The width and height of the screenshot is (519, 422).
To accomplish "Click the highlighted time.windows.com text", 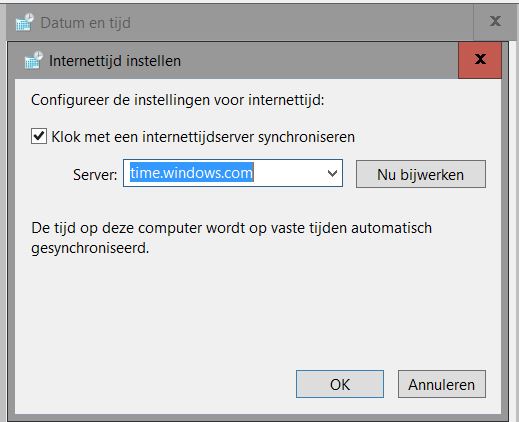I will click(192, 173).
